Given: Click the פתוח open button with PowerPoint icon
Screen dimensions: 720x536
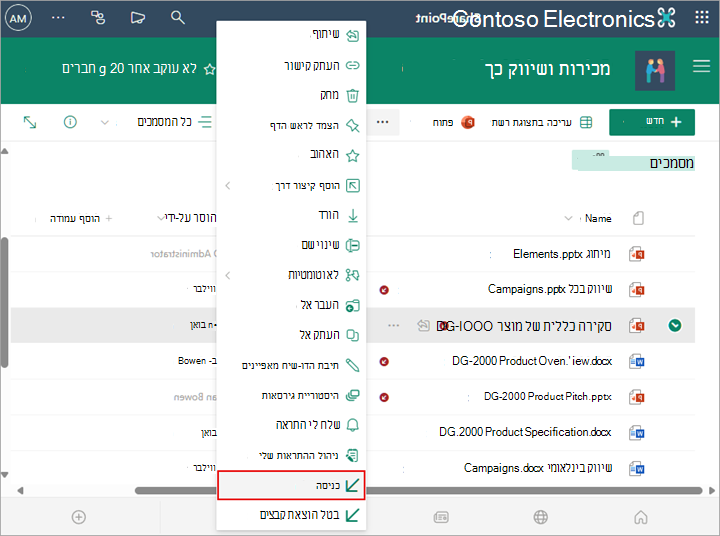Looking at the screenshot, I should (x=454, y=122).
